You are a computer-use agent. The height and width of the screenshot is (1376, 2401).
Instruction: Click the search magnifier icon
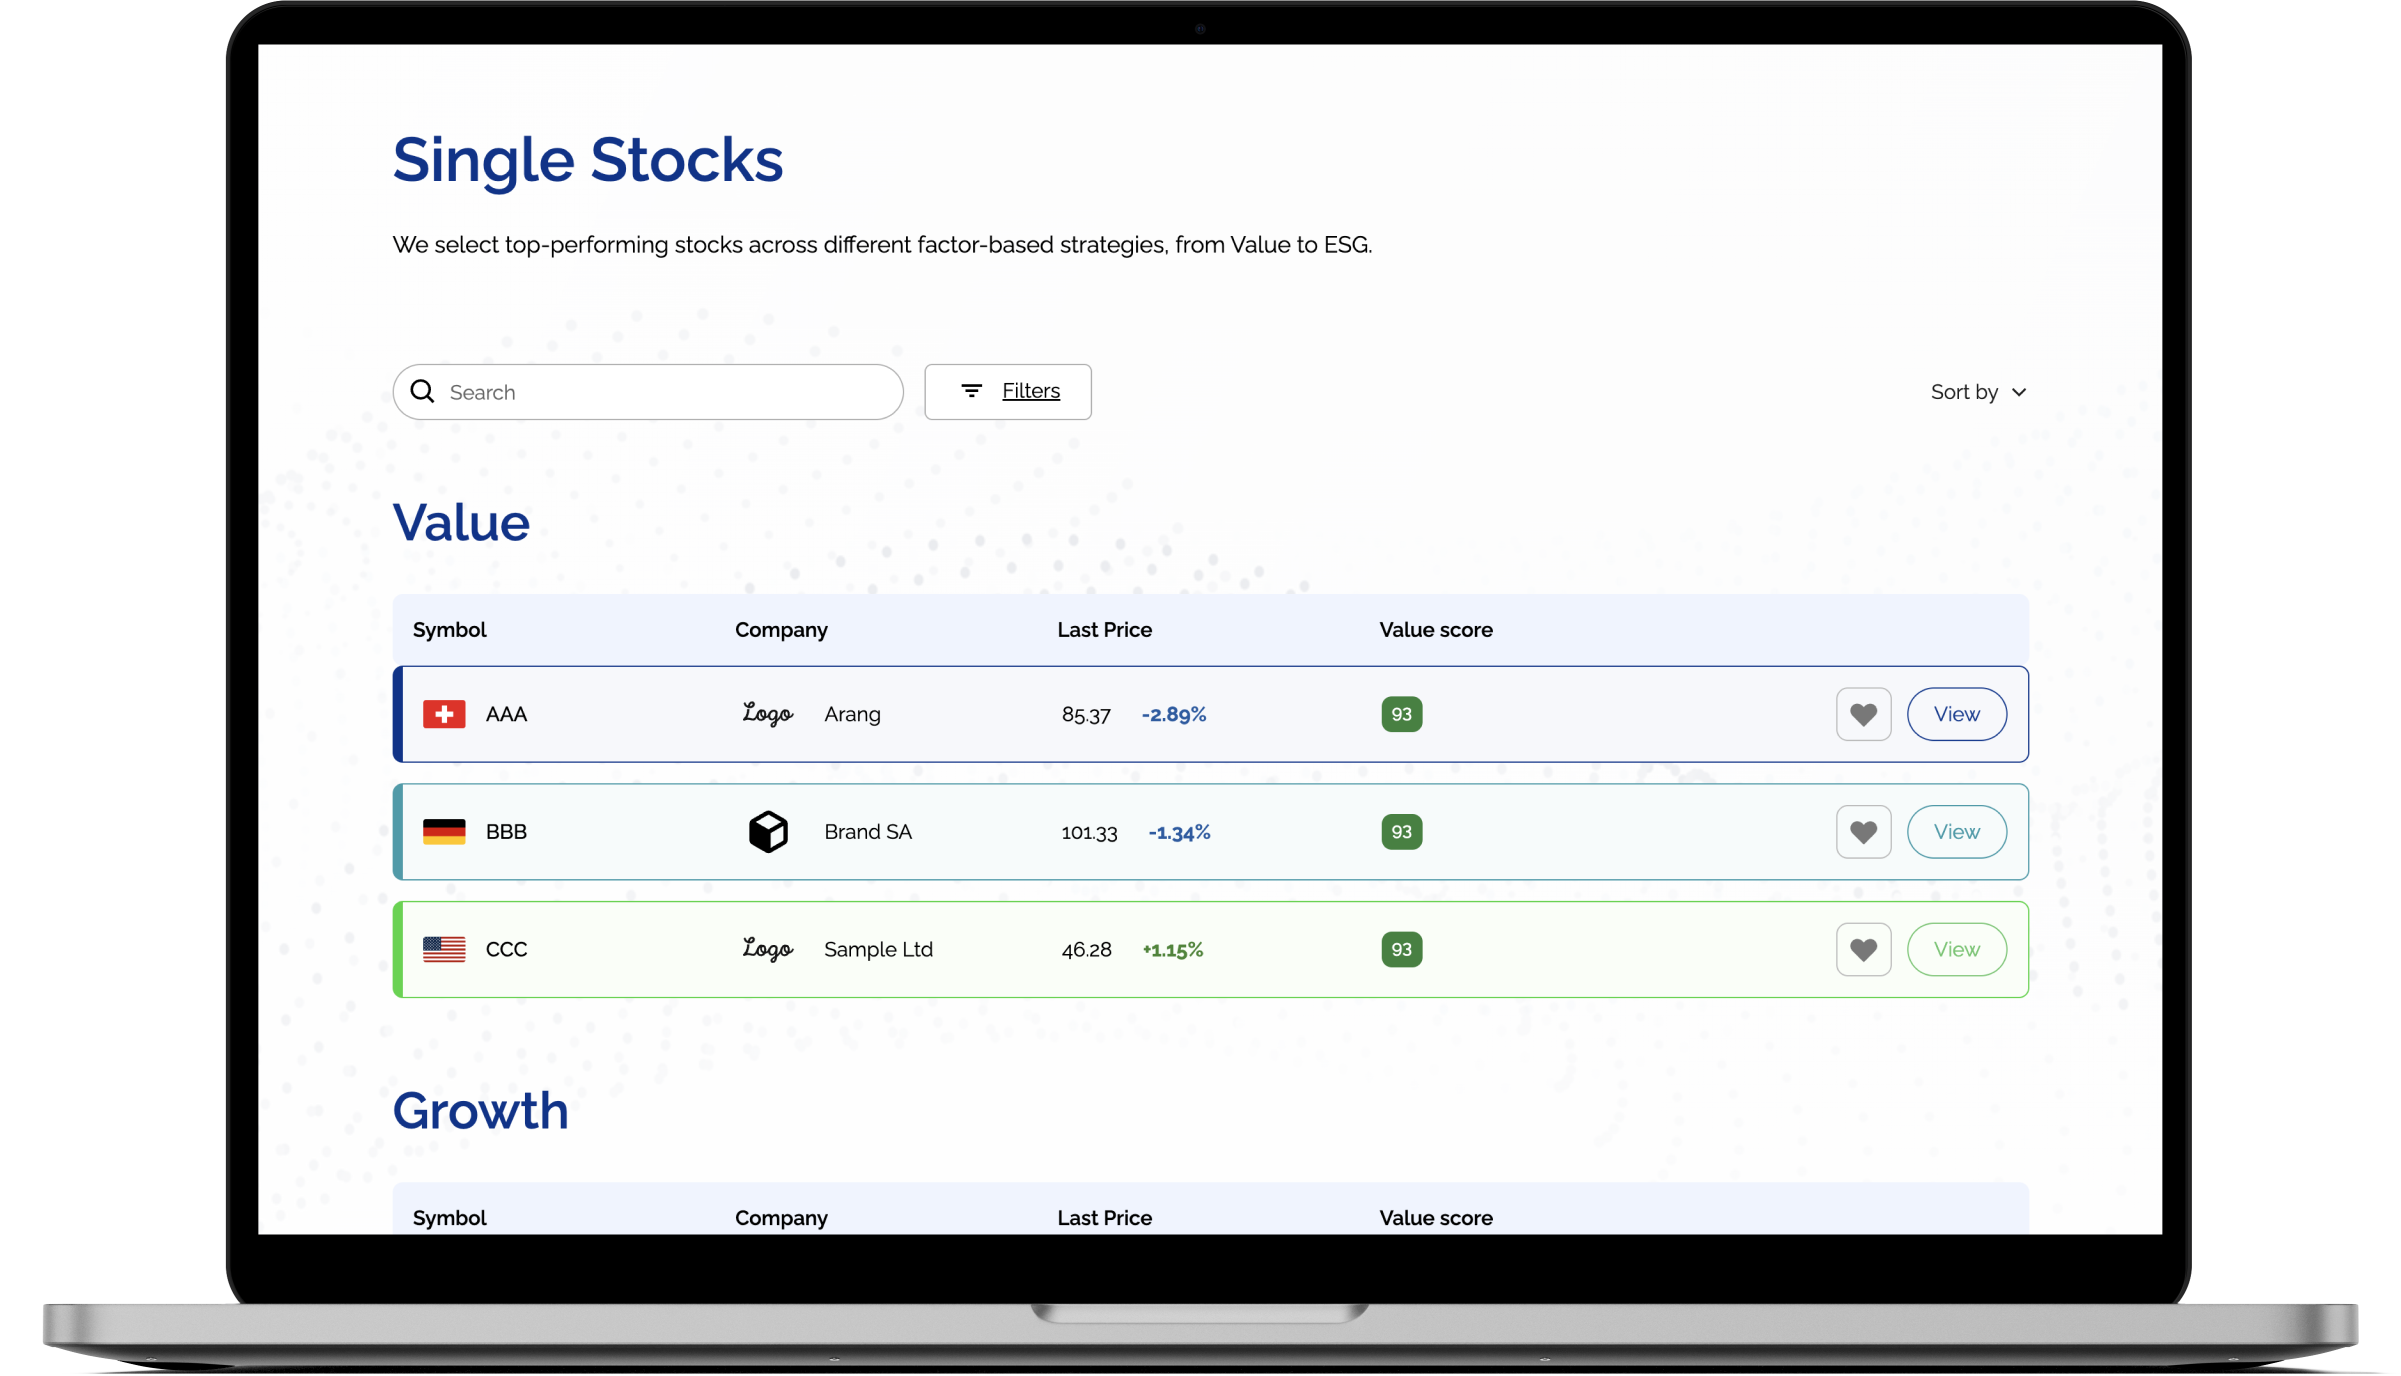click(423, 391)
